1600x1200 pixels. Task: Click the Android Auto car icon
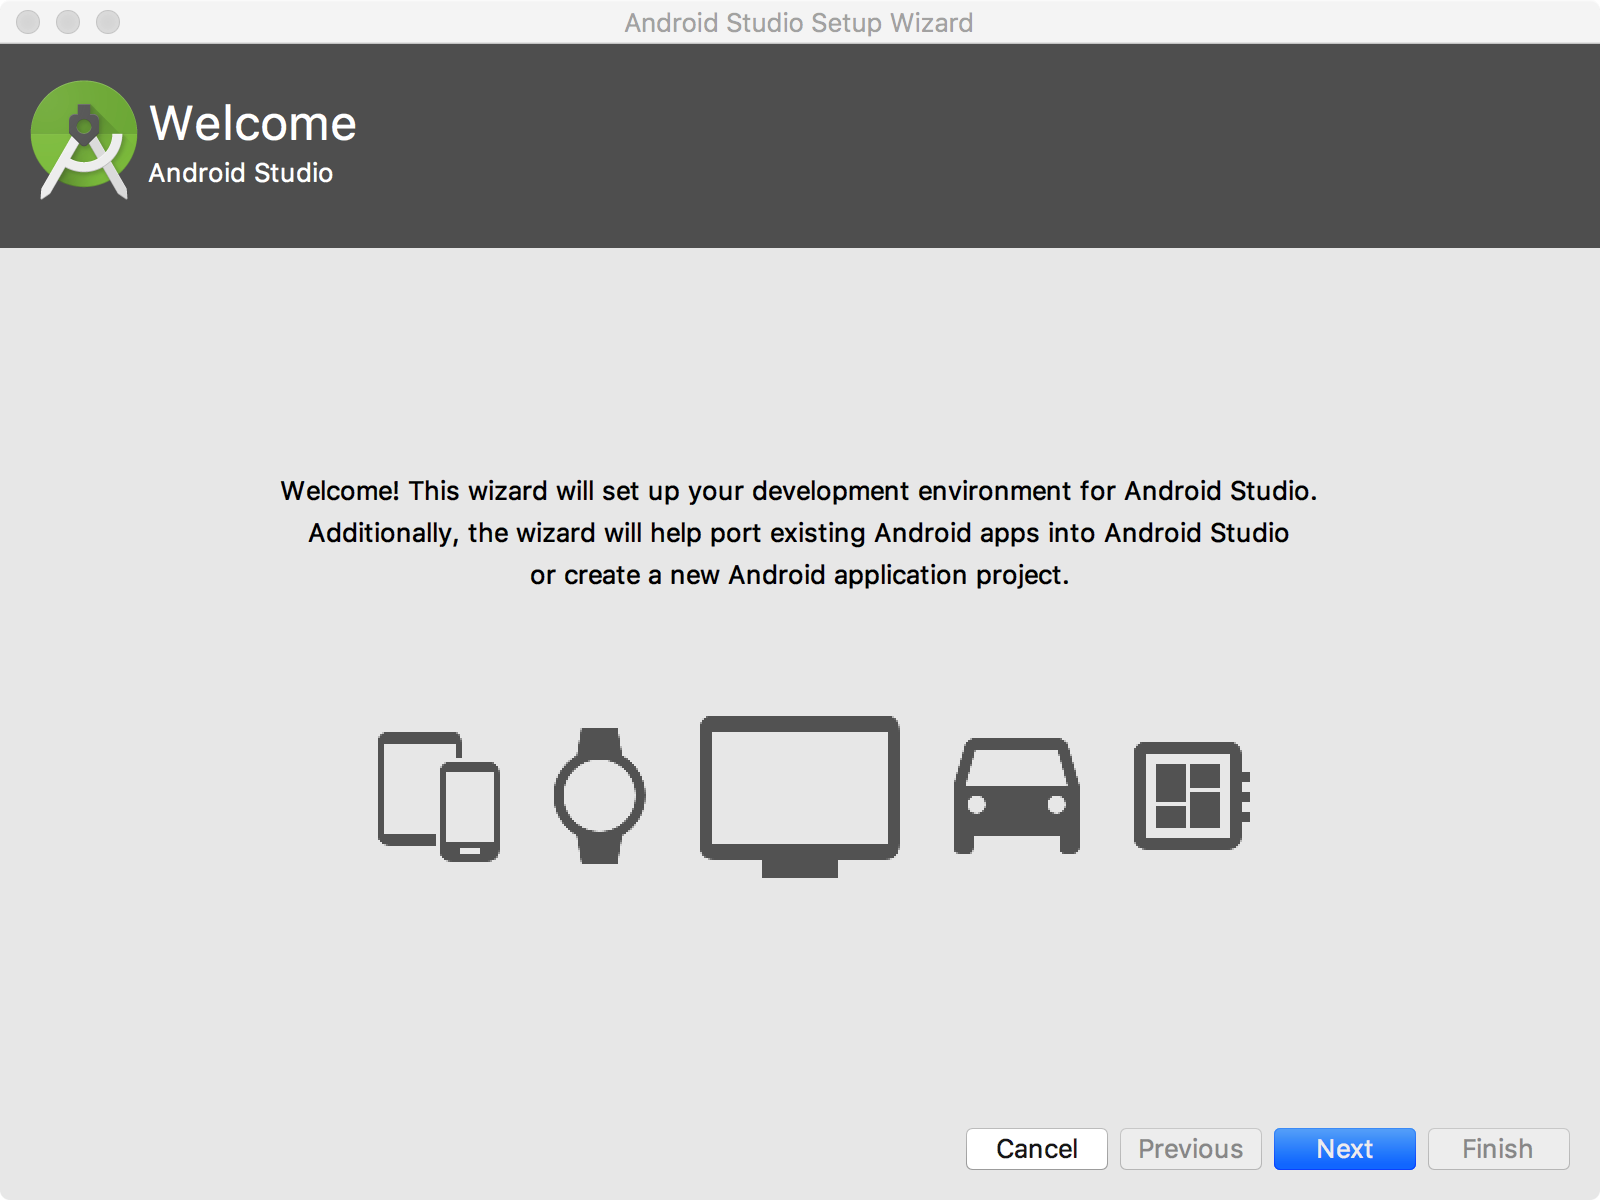pyautogui.click(x=1017, y=796)
